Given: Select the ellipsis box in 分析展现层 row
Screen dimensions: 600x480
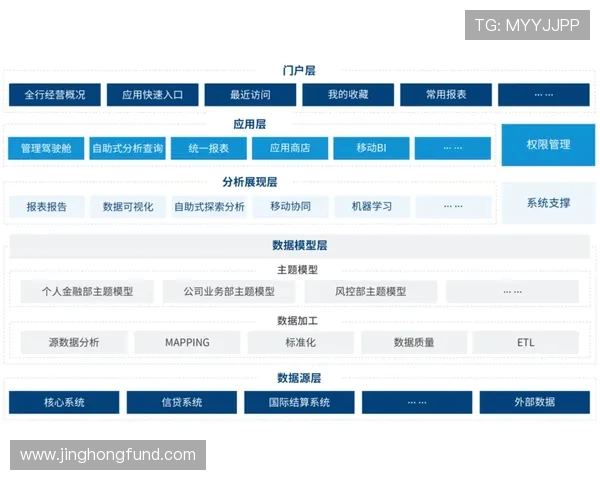Looking at the screenshot, I should tap(453, 207).
